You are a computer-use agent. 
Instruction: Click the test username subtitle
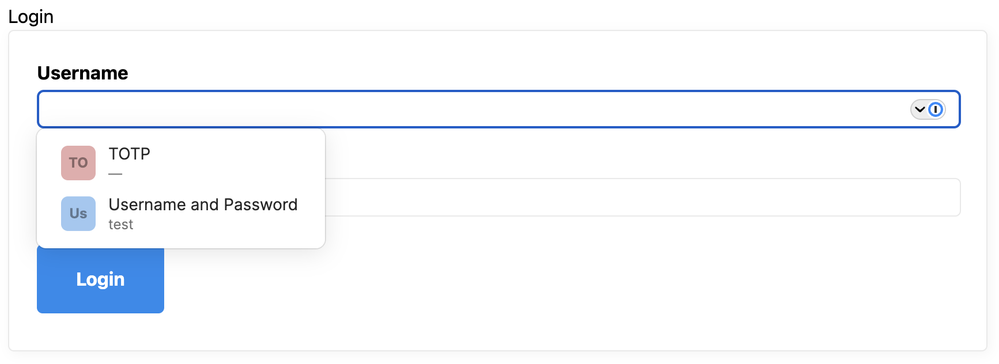[x=121, y=224]
